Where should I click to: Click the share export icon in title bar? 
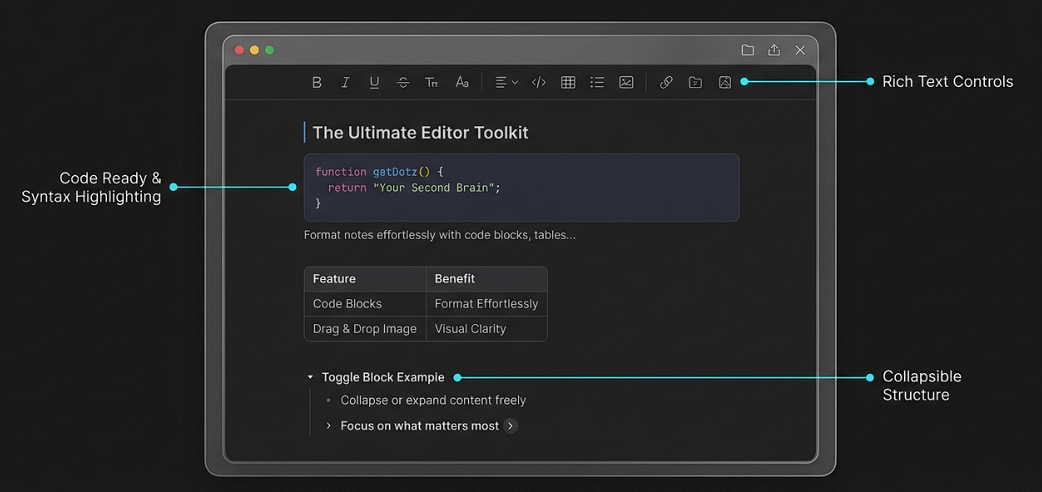pos(774,50)
